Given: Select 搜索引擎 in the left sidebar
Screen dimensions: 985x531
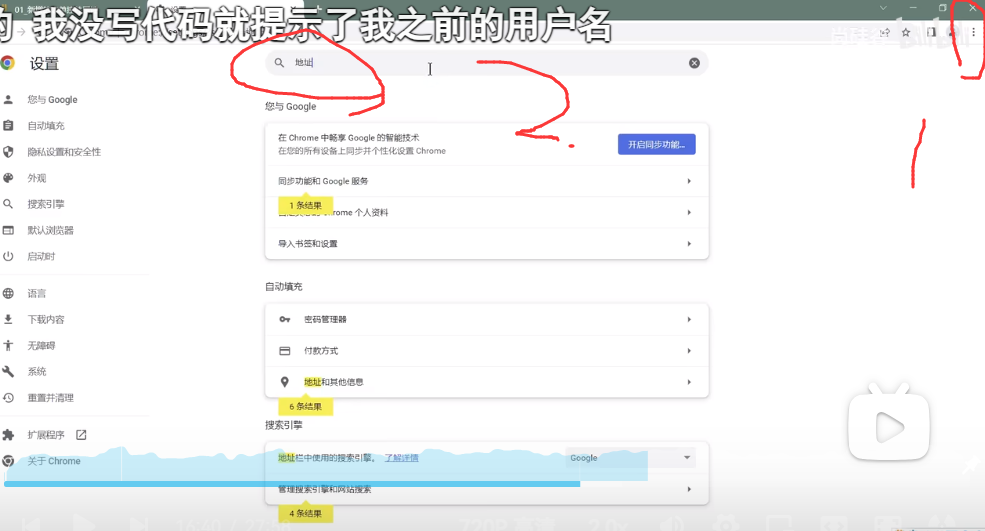Looking at the screenshot, I should click(x=46, y=204).
